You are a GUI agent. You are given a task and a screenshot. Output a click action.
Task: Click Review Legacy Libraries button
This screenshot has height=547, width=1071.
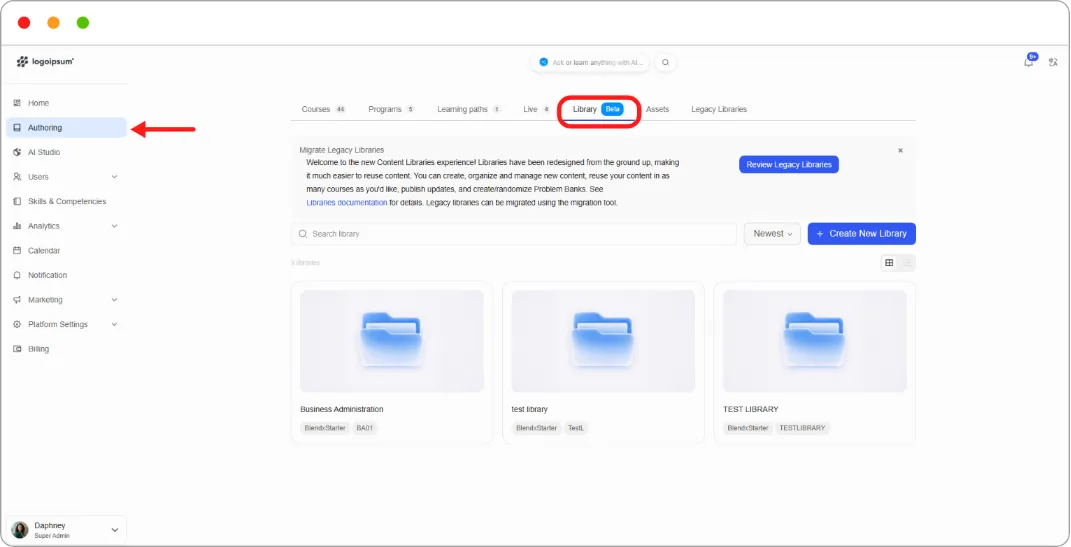click(x=789, y=165)
